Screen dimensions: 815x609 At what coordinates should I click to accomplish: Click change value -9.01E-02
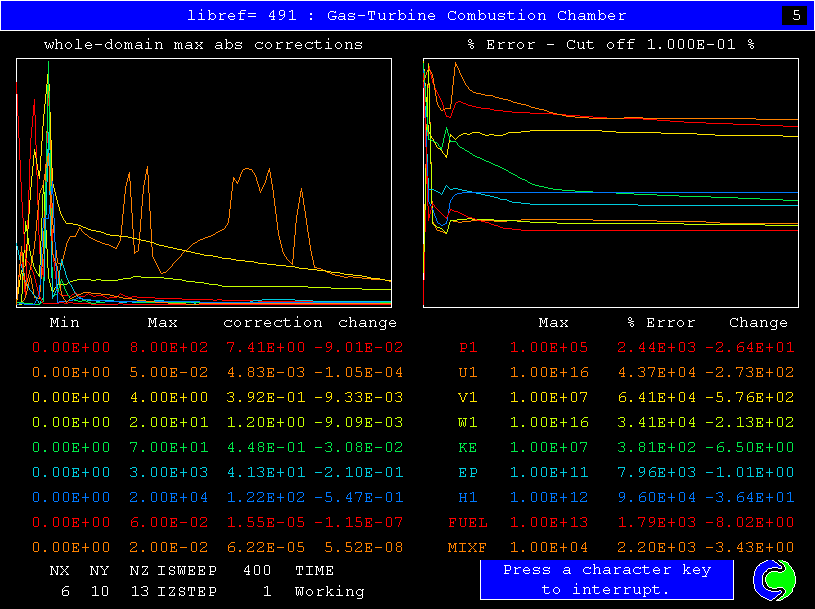click(x=359, y=348)
